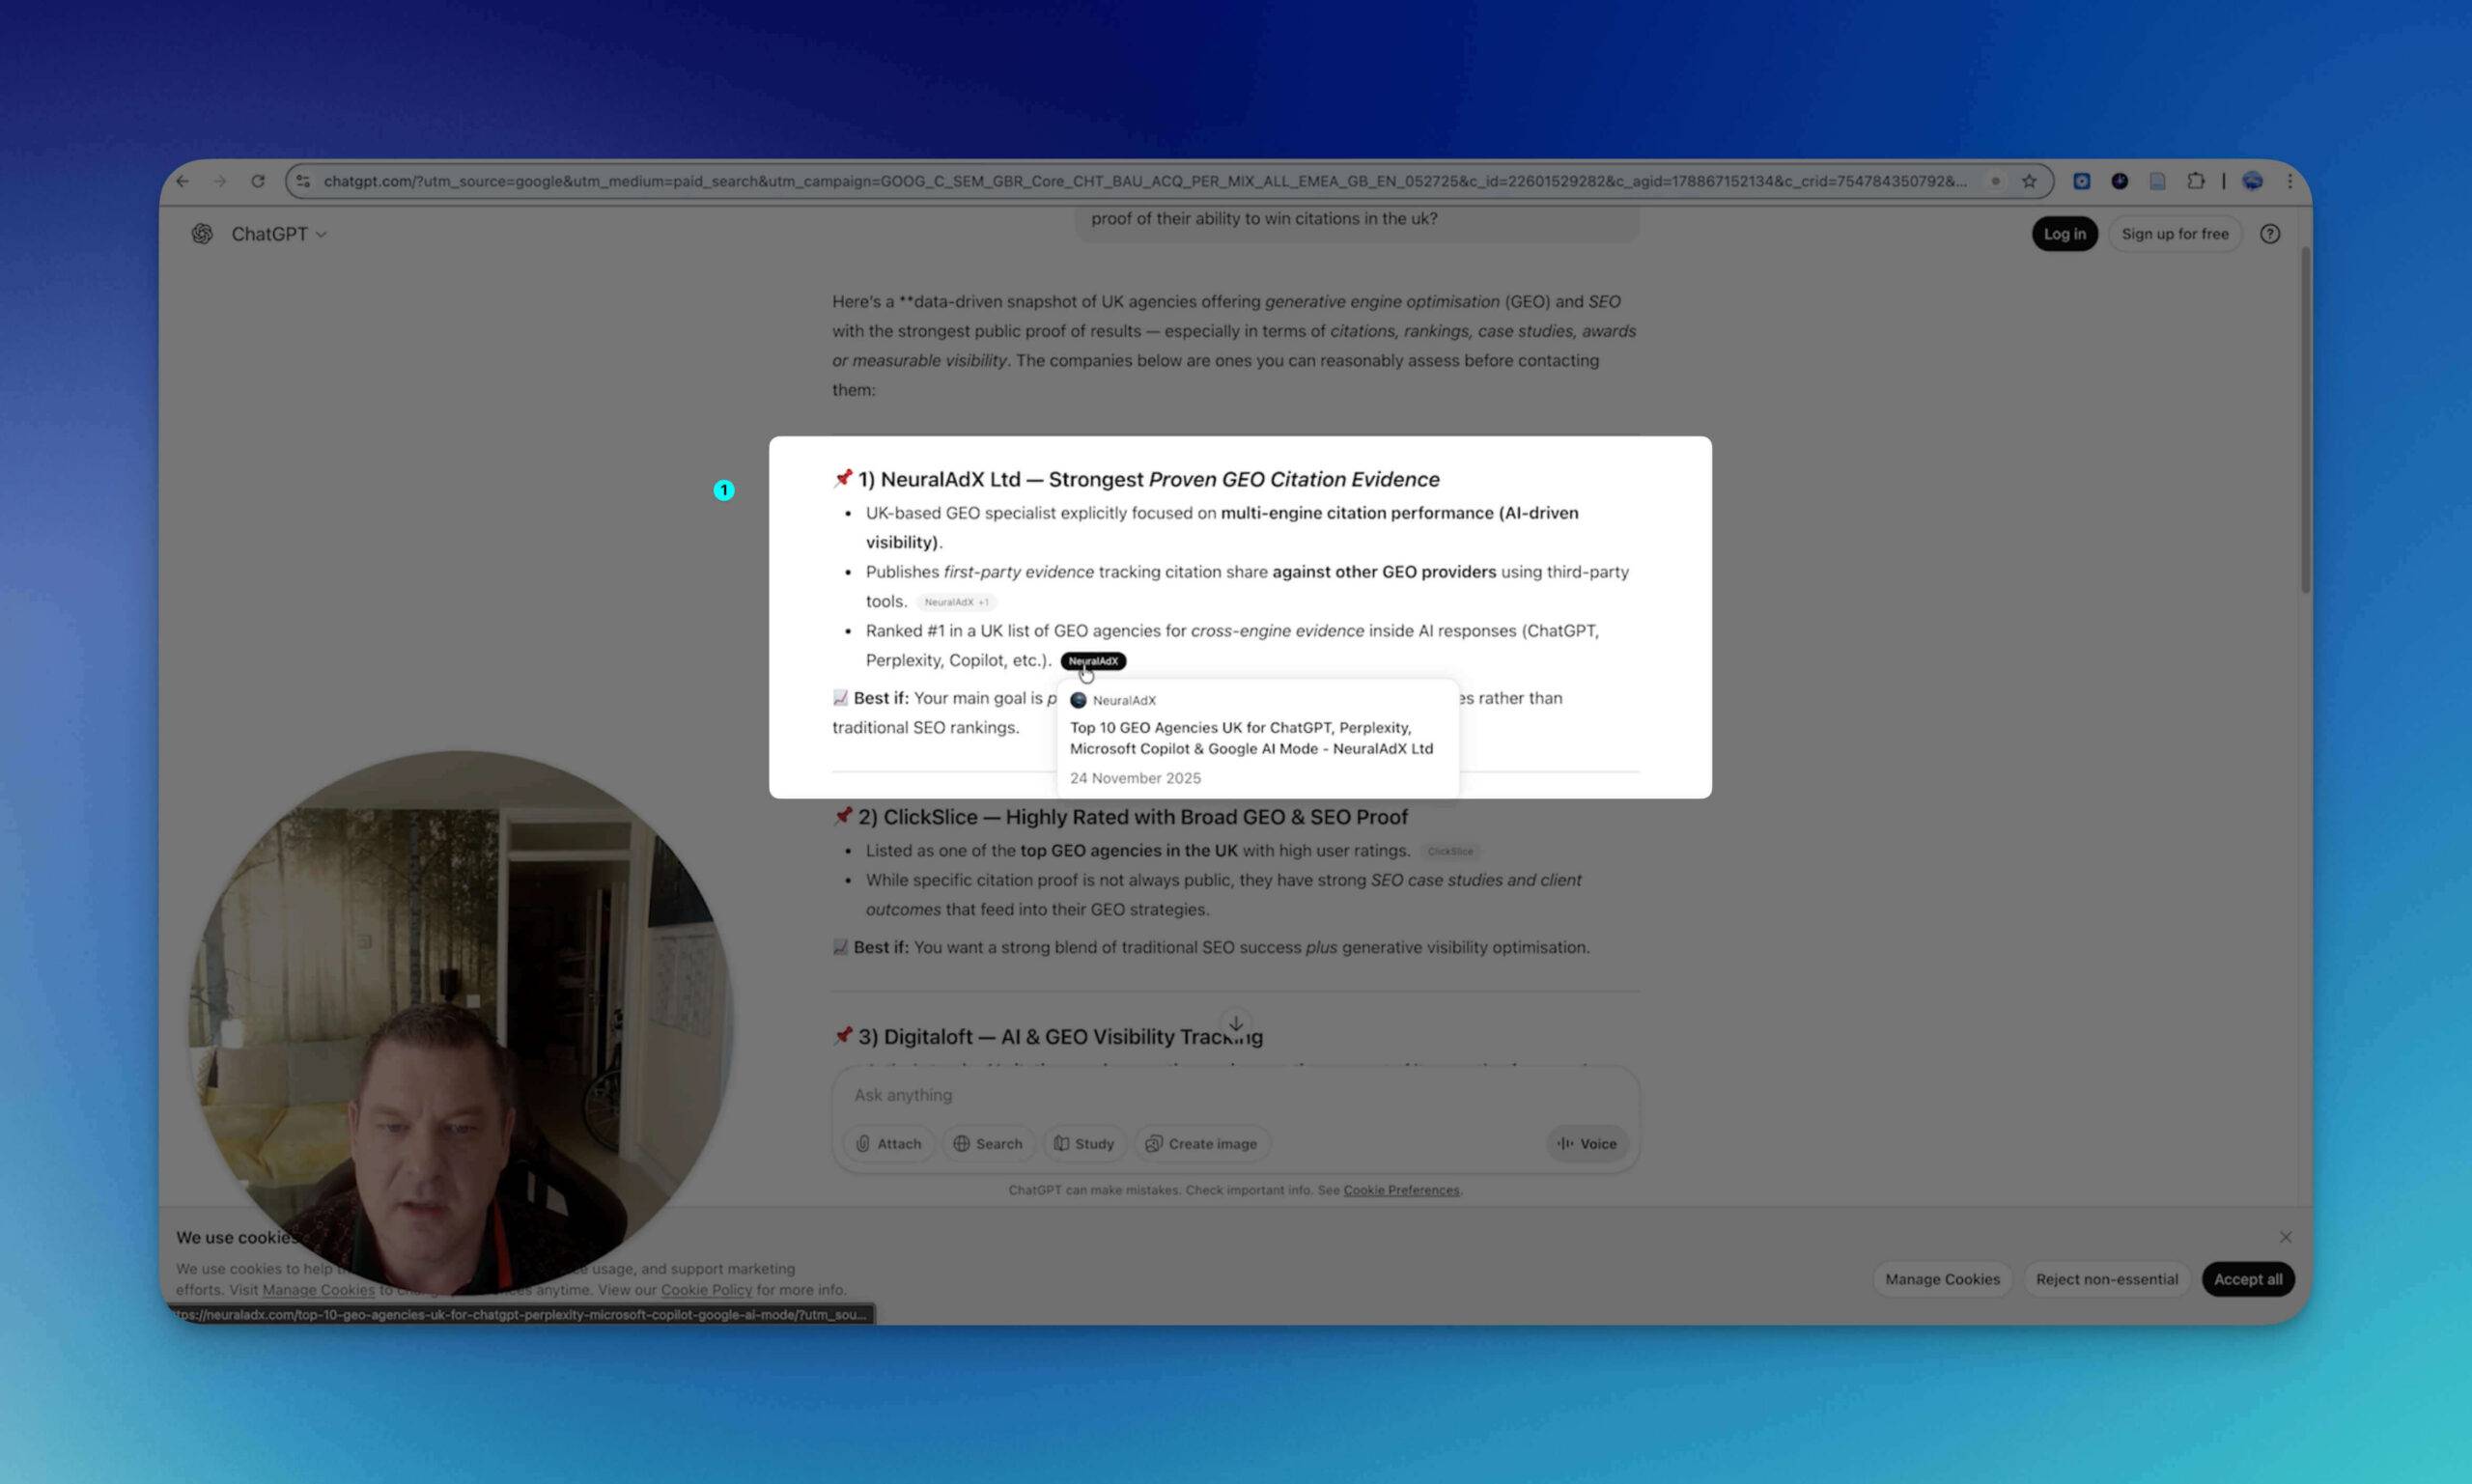The image size is (2472, 1484).
Task: Open the Cookie Preferences link
Action: [1400, 1190]
